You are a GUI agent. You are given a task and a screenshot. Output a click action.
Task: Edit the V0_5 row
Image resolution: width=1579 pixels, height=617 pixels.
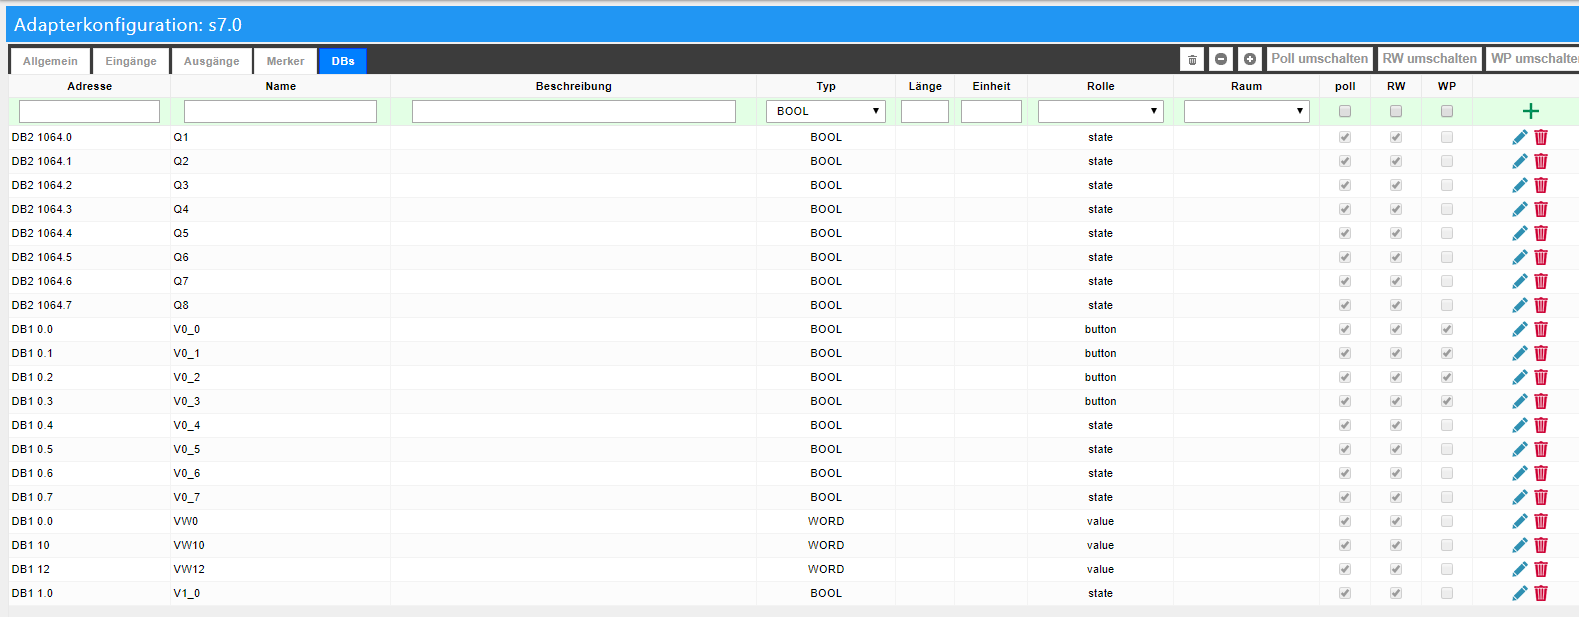click(1520, 449)
